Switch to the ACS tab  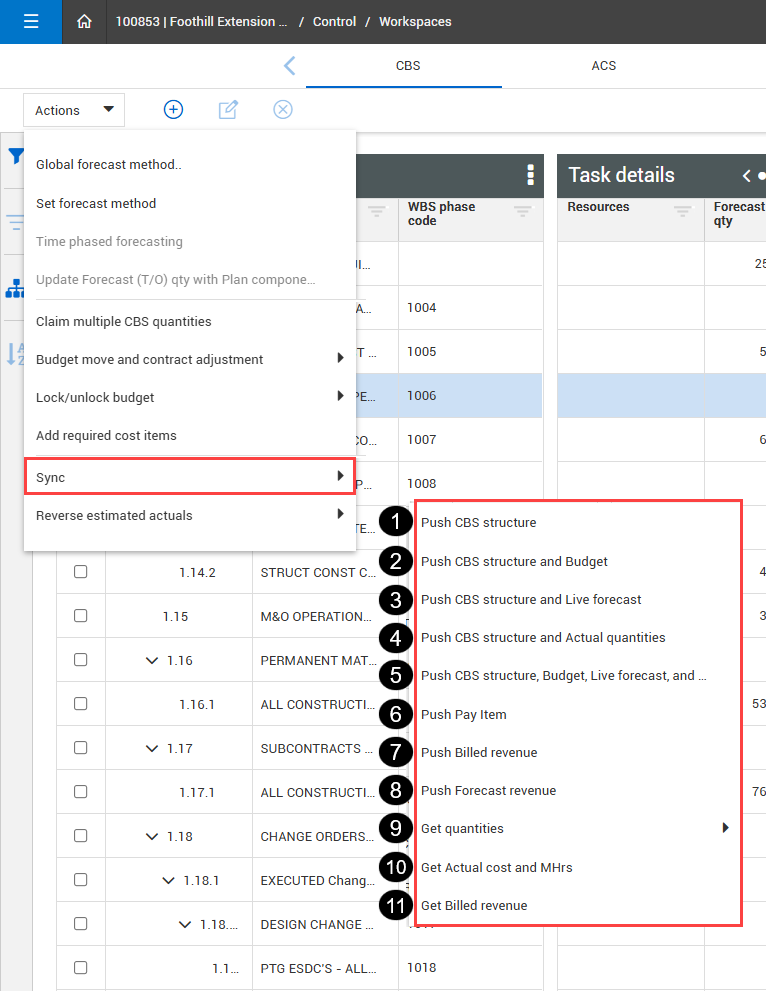603,66
